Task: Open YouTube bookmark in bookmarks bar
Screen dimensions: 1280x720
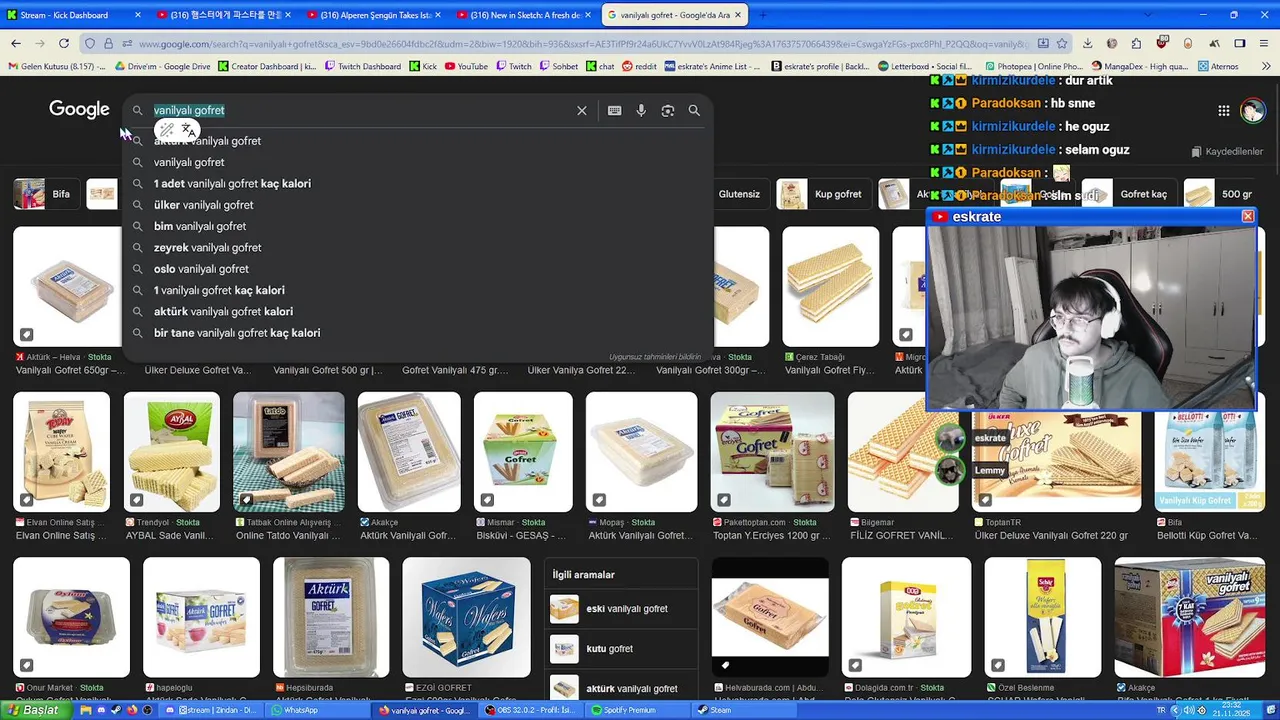Action: coord(467,66)
